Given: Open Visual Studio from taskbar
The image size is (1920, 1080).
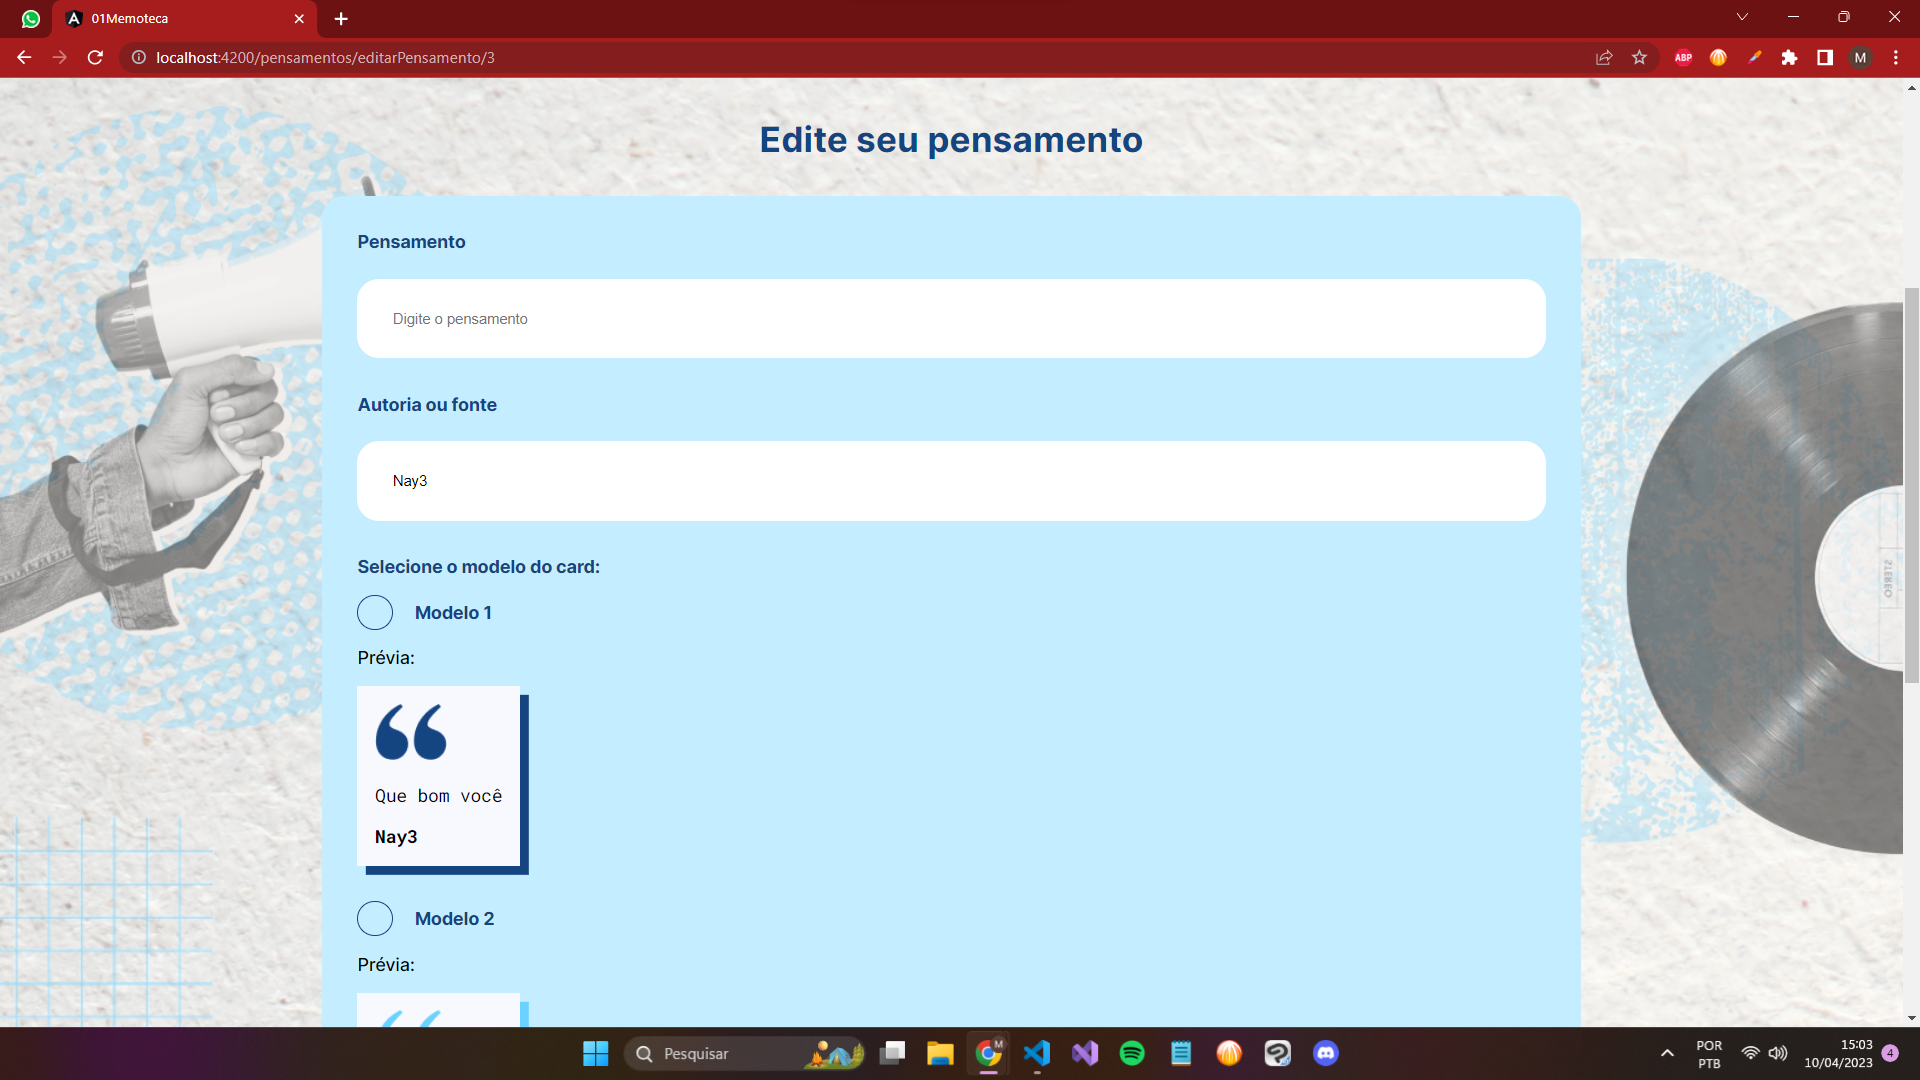Looking at the screenshot, I should [x=1085, y=1053].
